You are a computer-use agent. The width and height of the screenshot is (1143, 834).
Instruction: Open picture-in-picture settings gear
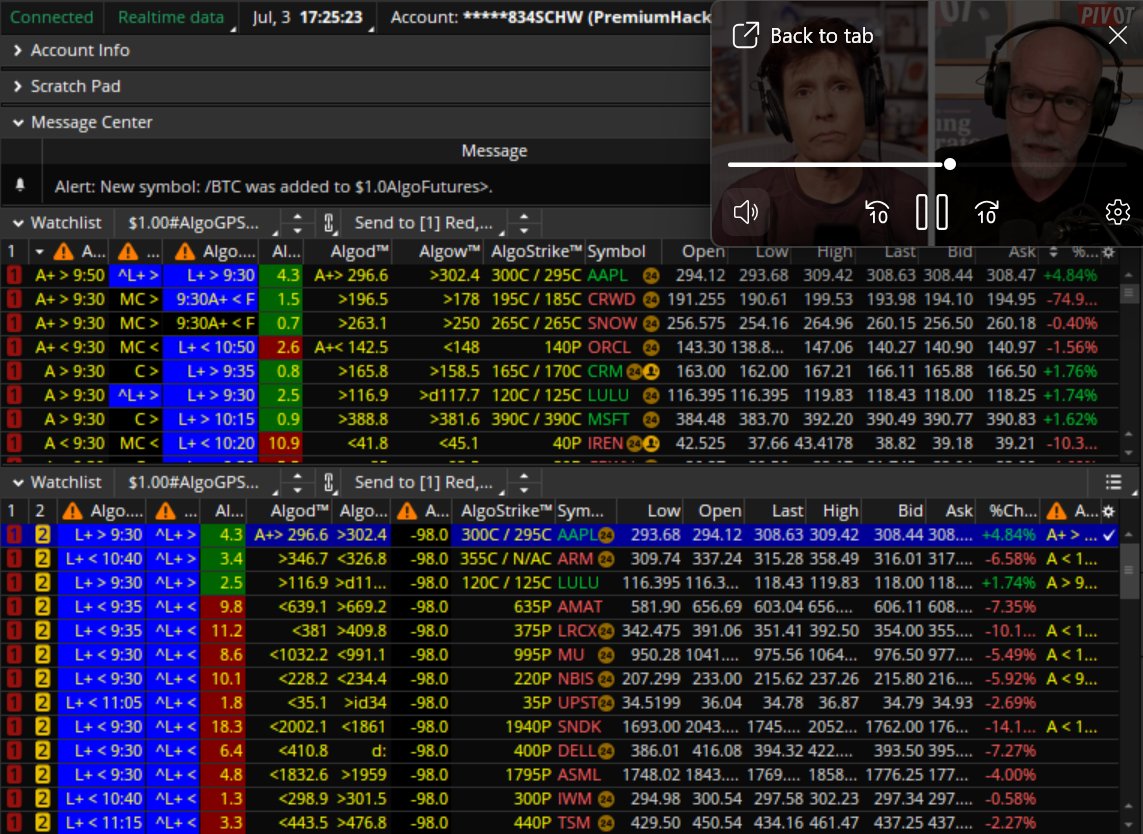coord(1117,212)
